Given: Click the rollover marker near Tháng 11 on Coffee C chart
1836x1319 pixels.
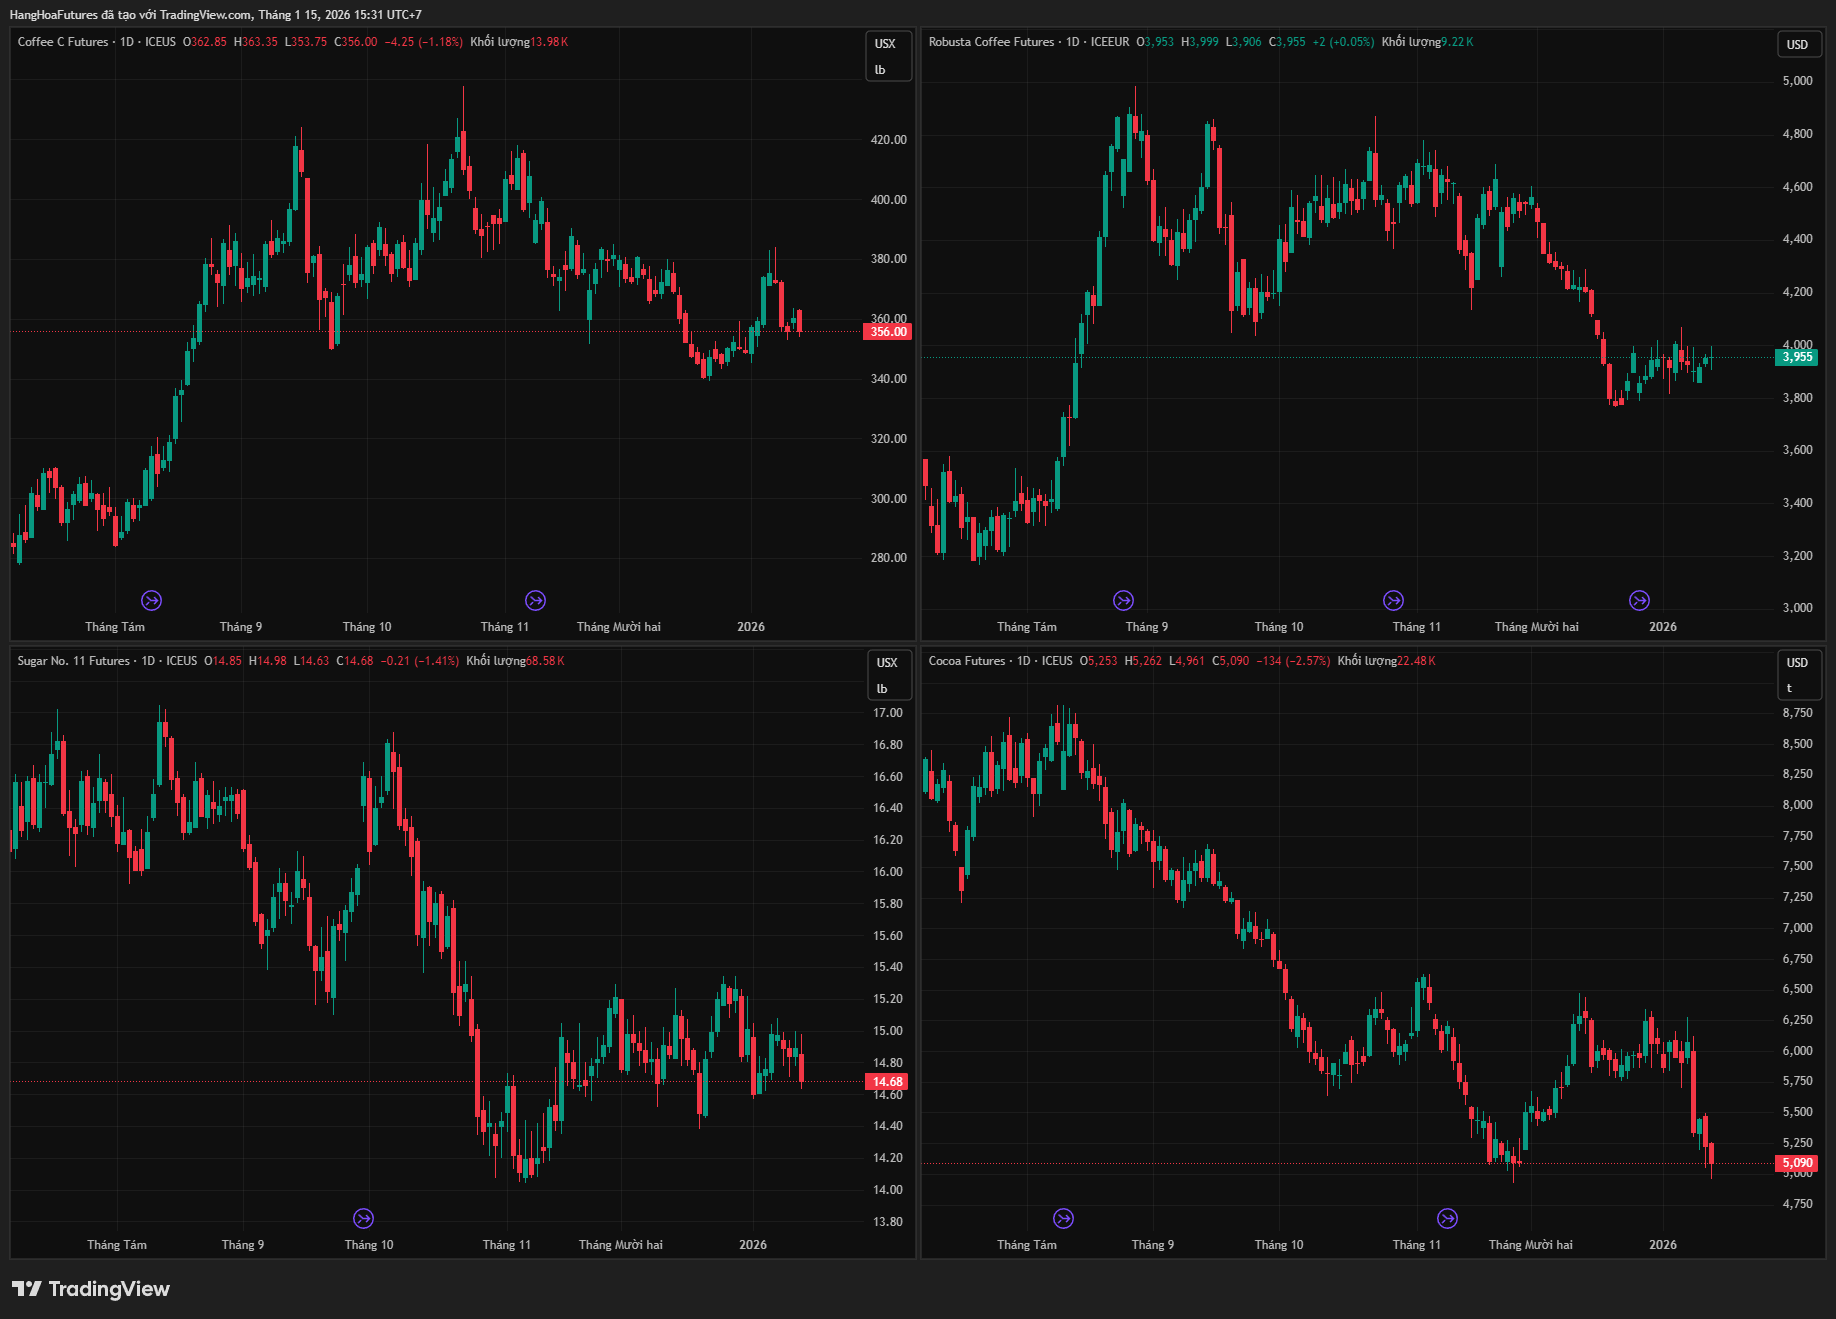Looking at the screenshot, I should tap(535, 600).
